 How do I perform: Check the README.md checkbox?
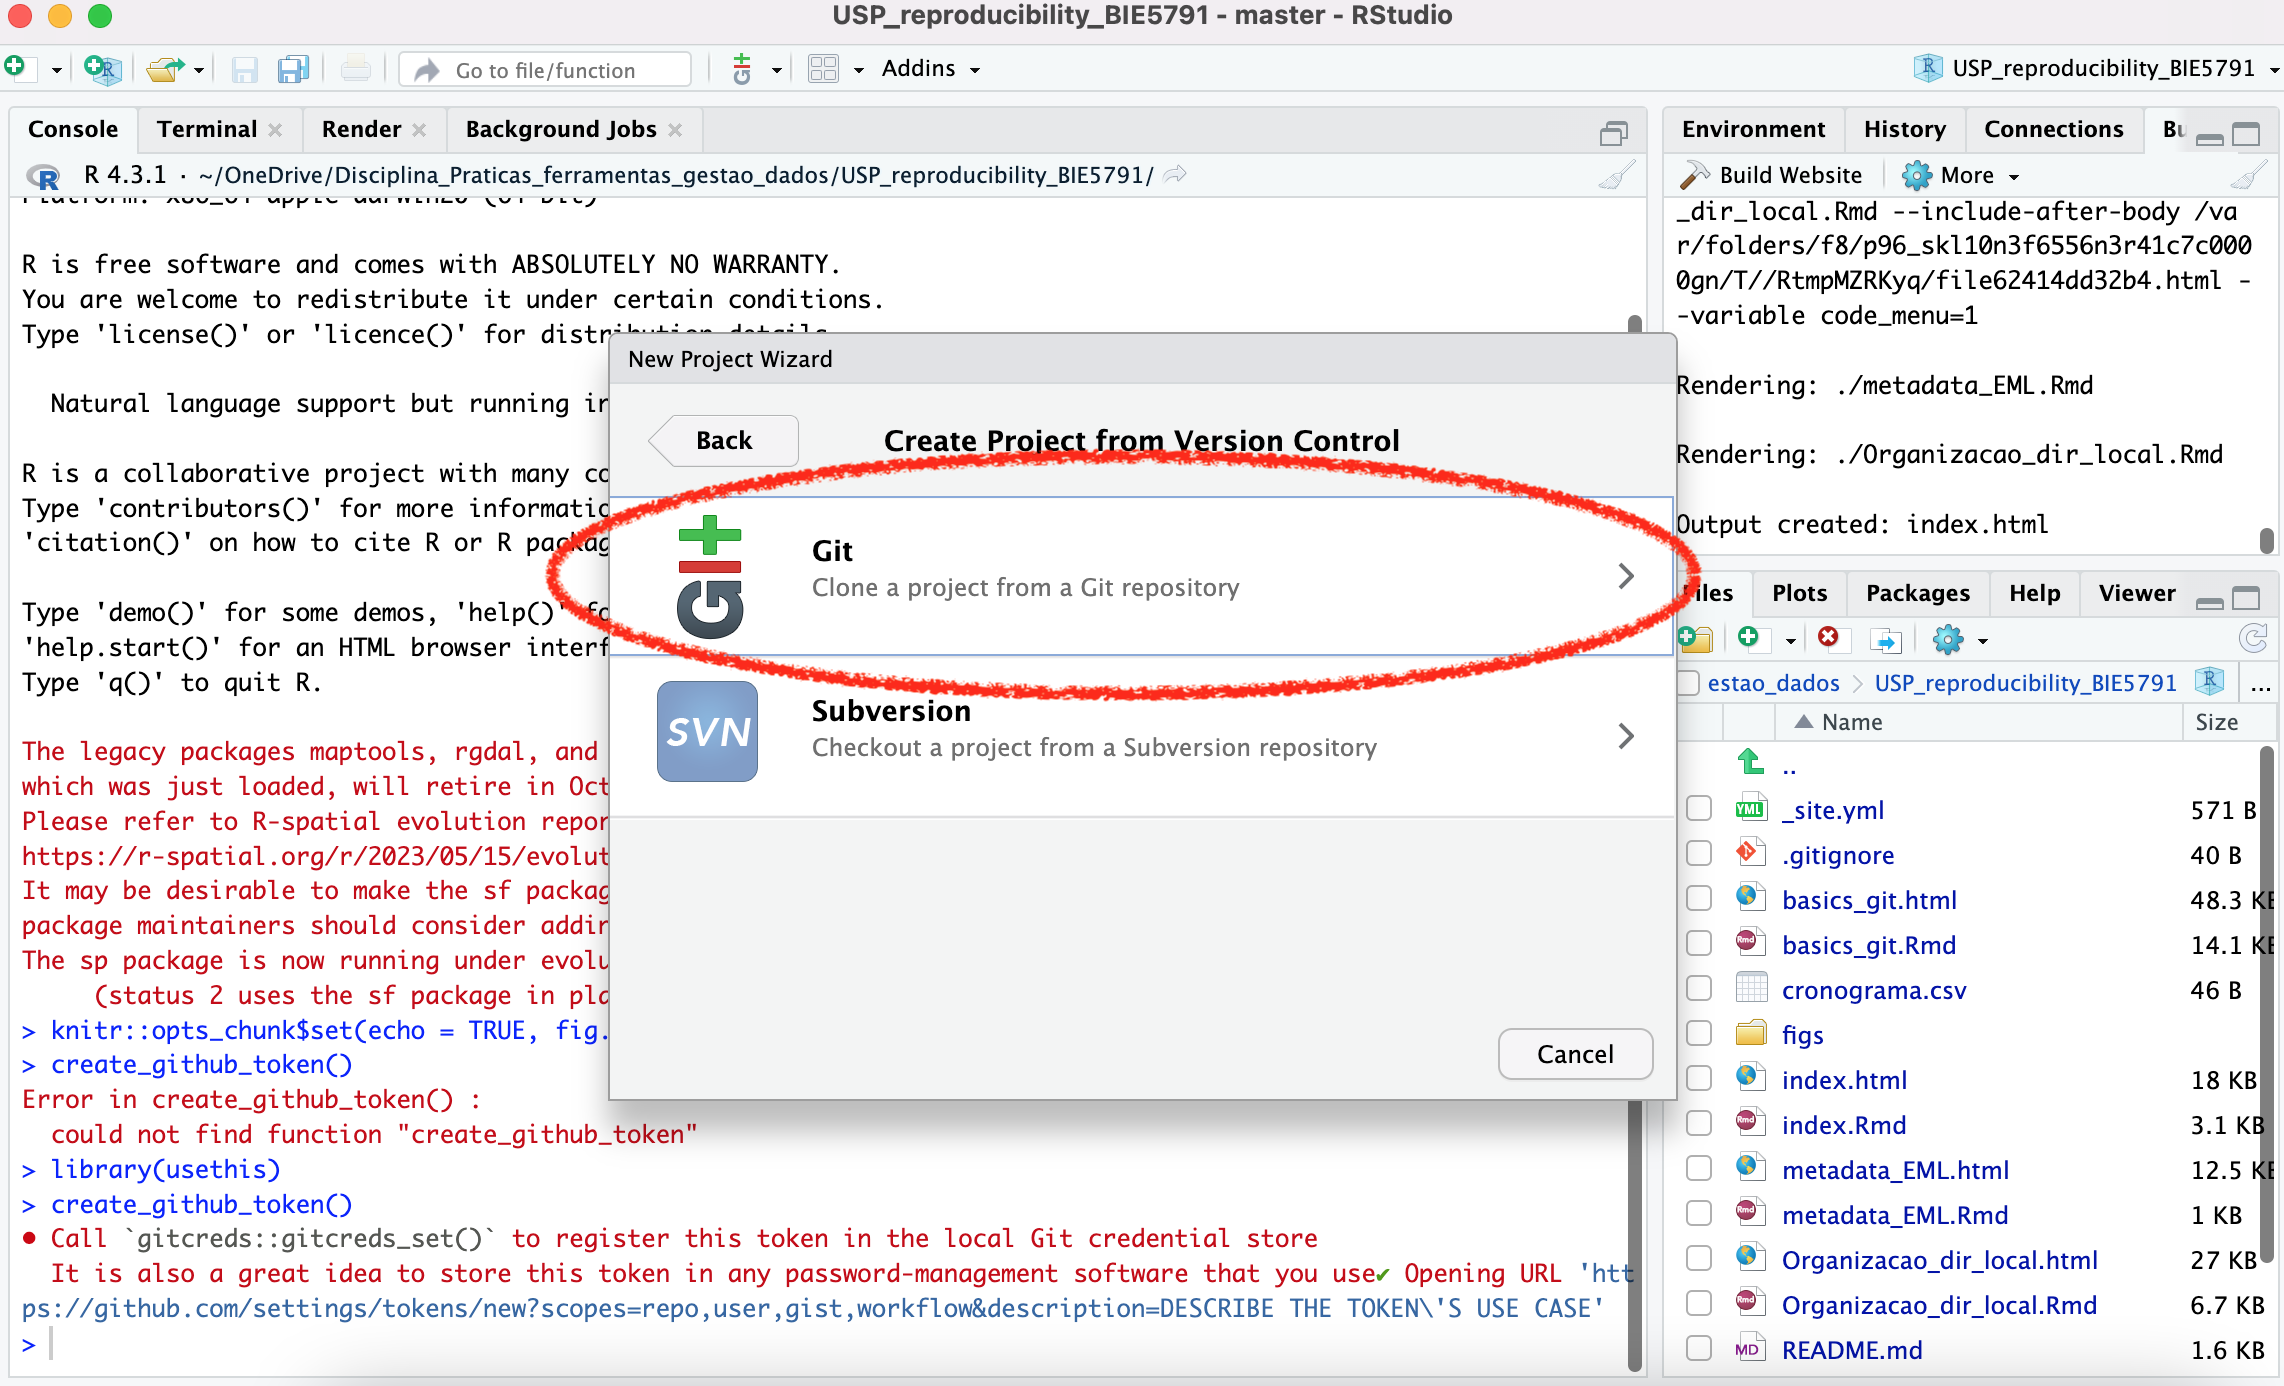click(1699, 1348)
